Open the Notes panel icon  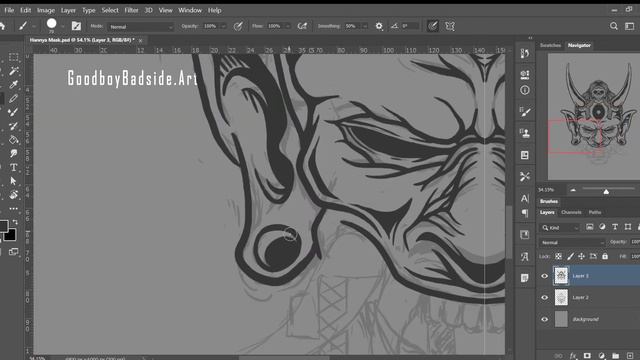[525, 278]
